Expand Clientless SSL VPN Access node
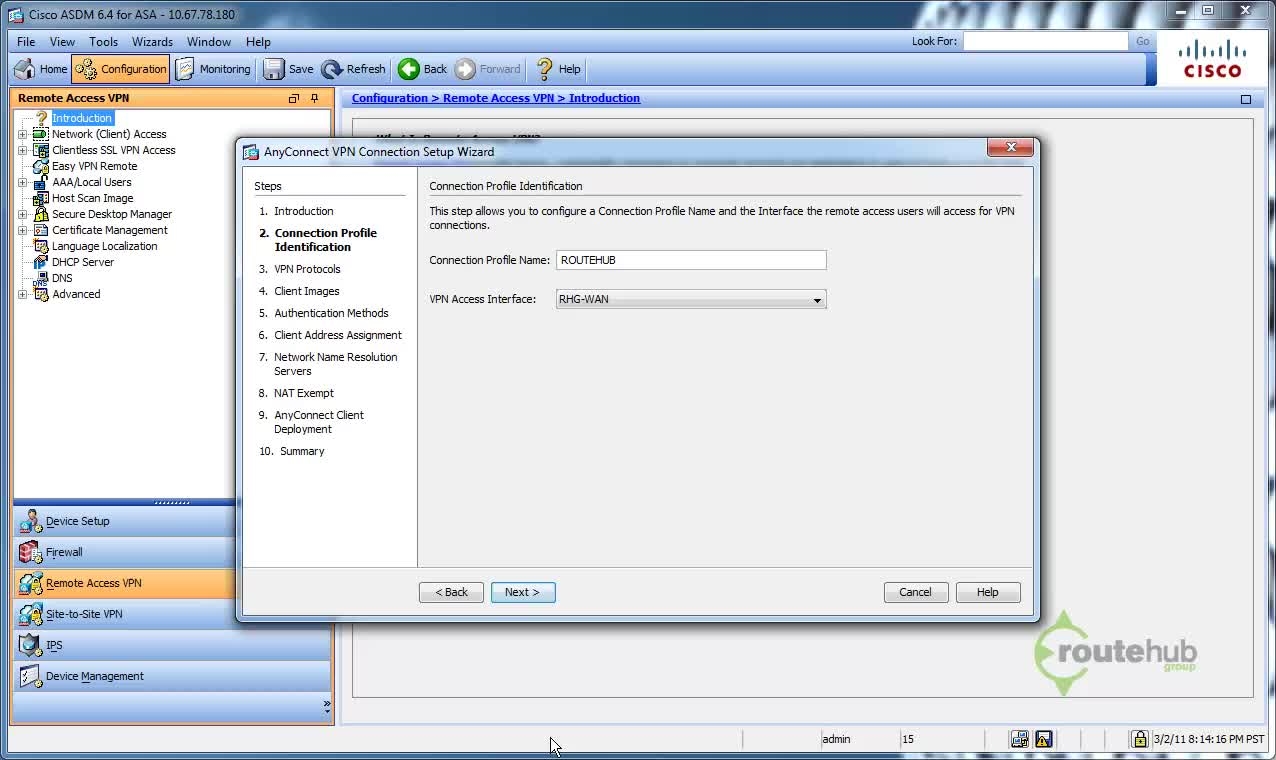The image size is (1276, 760). click(22, 150)
